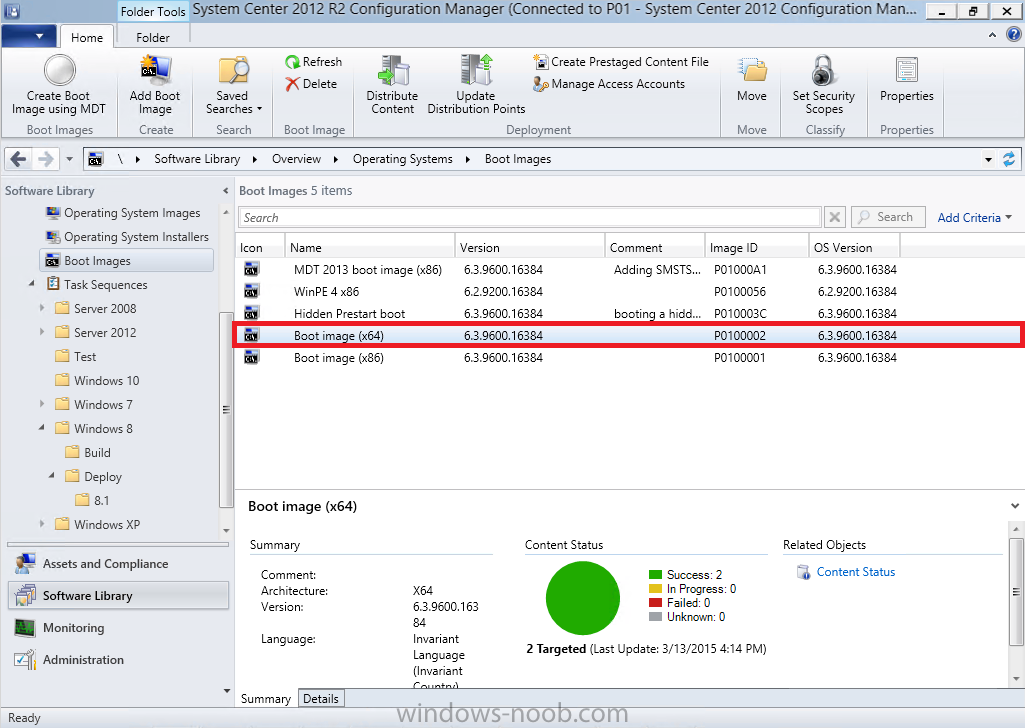Expand the Server 2012 folder
Image resolution: width=1025 pixels, height=728 pixels.
coord(42,332)
